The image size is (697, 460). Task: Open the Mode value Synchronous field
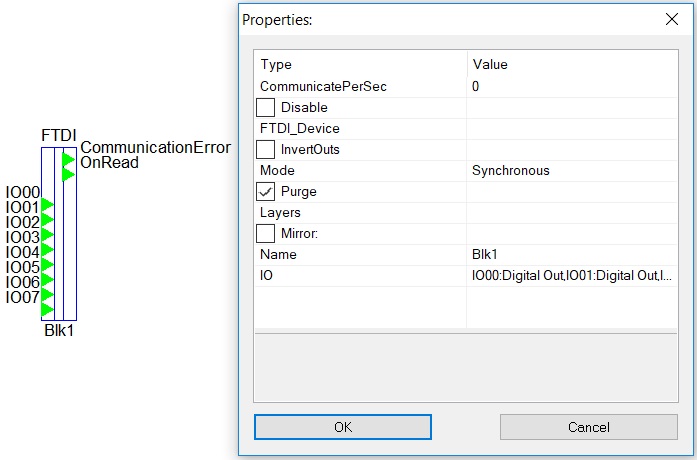point(572,171)
